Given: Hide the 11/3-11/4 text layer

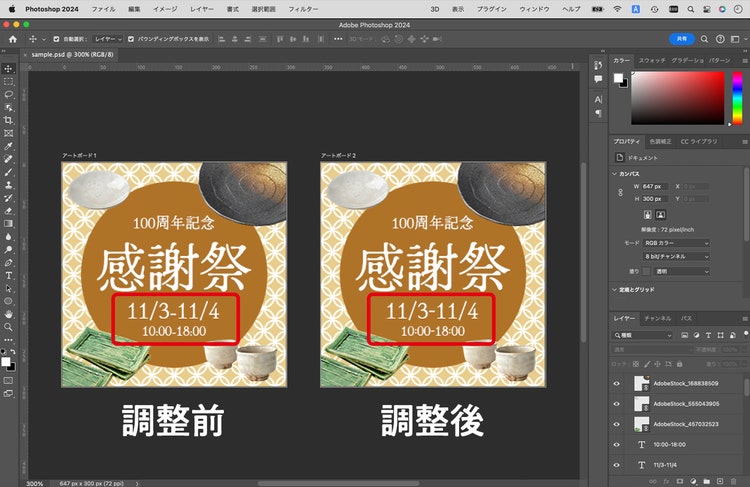Looking at the screenshot, I should [x=617, y=465].
